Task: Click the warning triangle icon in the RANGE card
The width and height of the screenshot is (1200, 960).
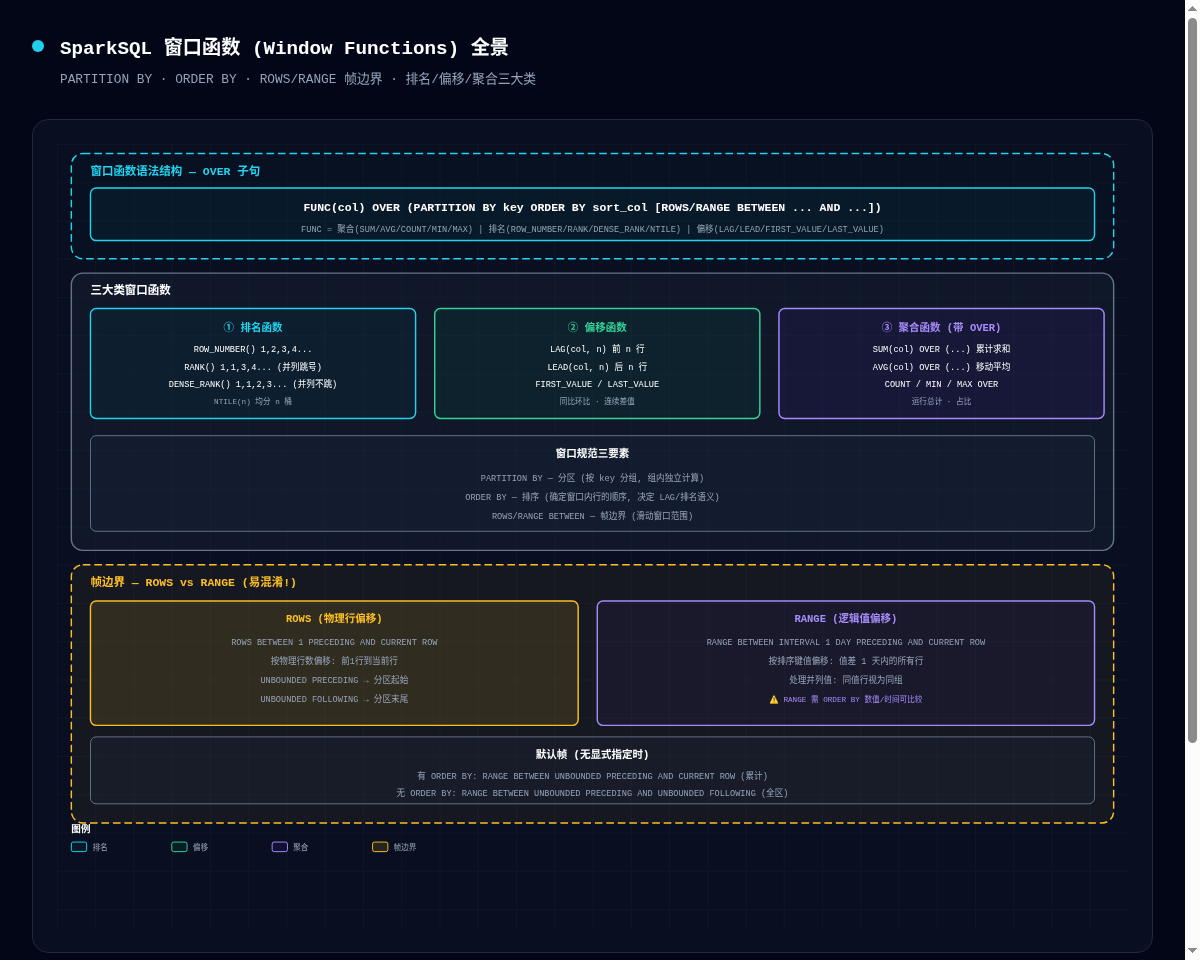Action: pyautogui.click(x=774, y=700)
